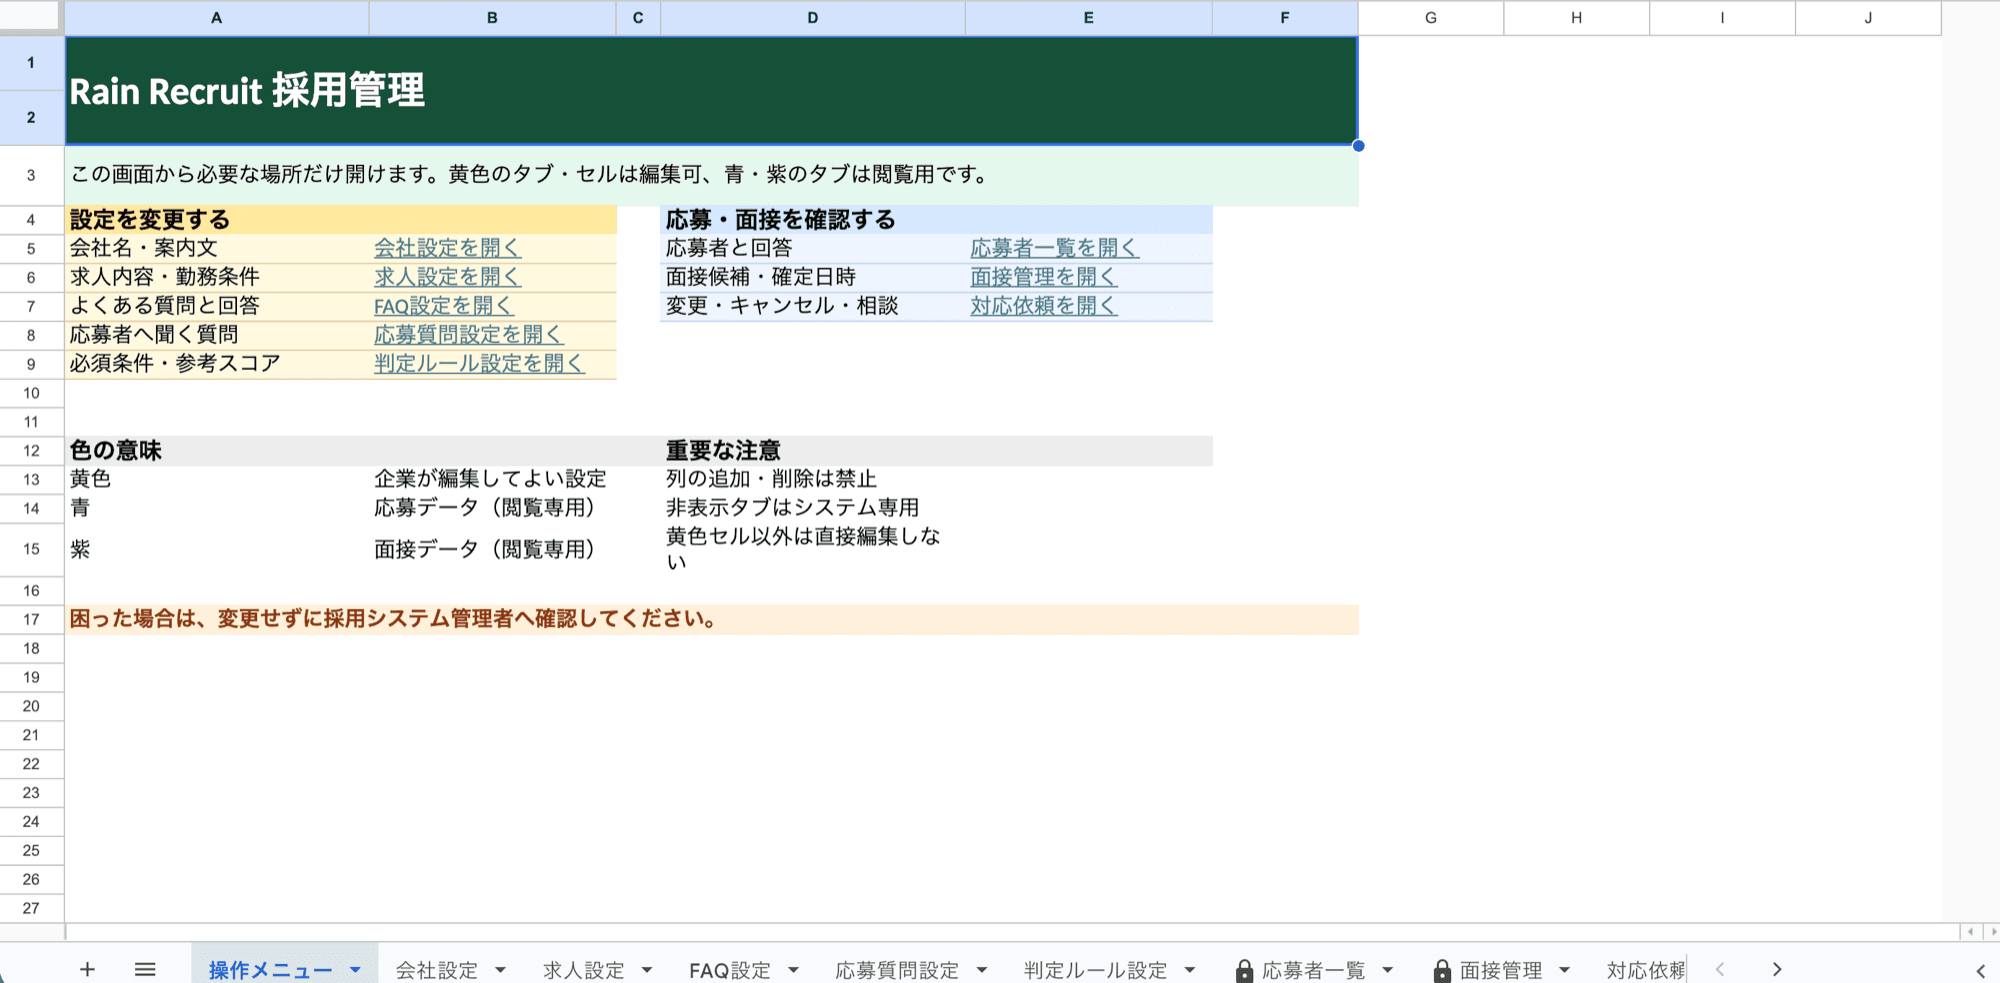
Task: Select row 10 header
Action: 32,393
